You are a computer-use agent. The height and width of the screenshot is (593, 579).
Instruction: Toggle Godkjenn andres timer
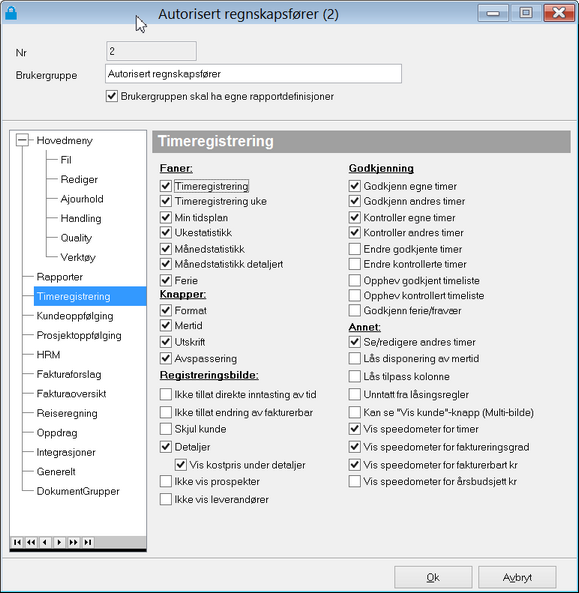354,201
